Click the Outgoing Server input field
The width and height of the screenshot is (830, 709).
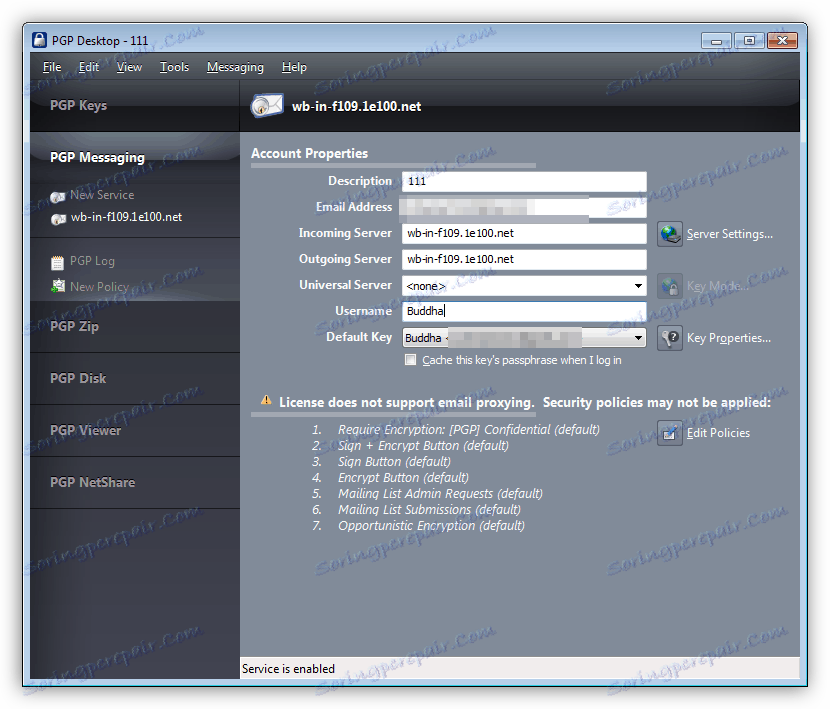(524, 259)
